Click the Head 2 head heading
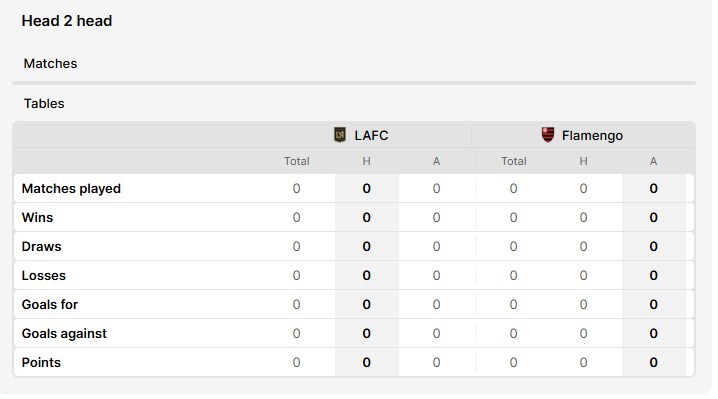 tap(67, 21)
